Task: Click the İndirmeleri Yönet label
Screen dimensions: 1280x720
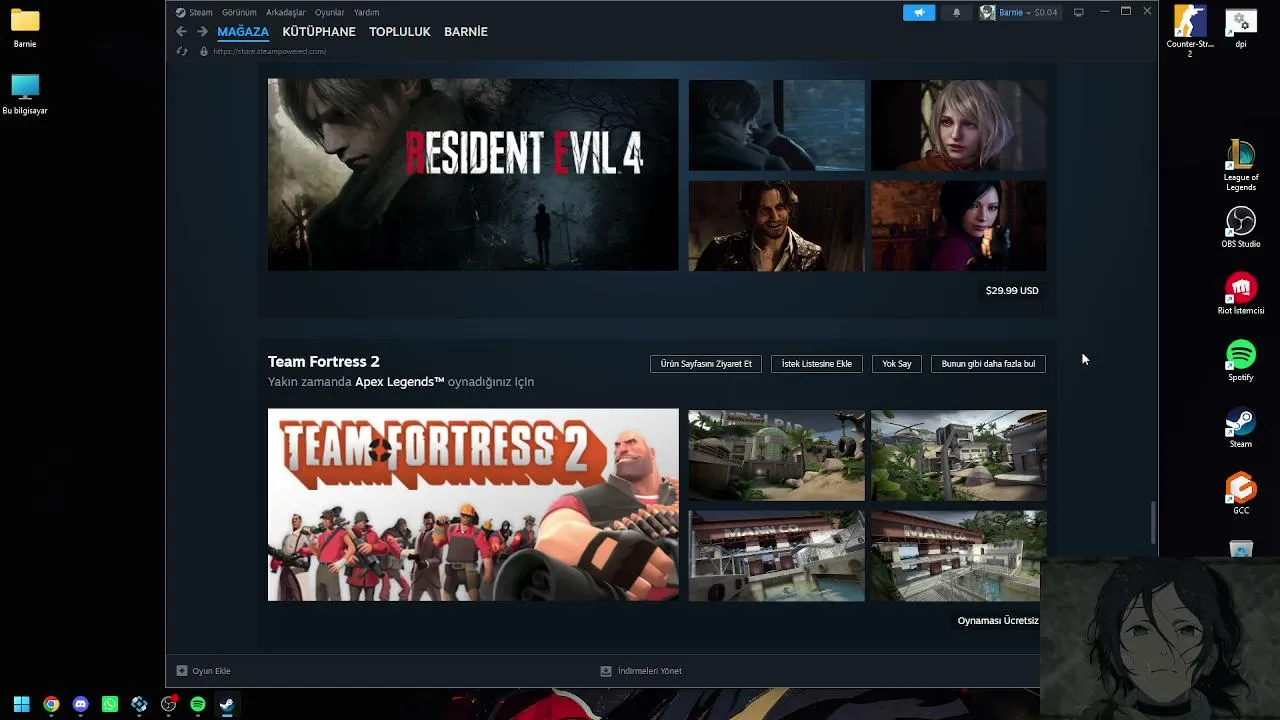Action: pos(650,671)
